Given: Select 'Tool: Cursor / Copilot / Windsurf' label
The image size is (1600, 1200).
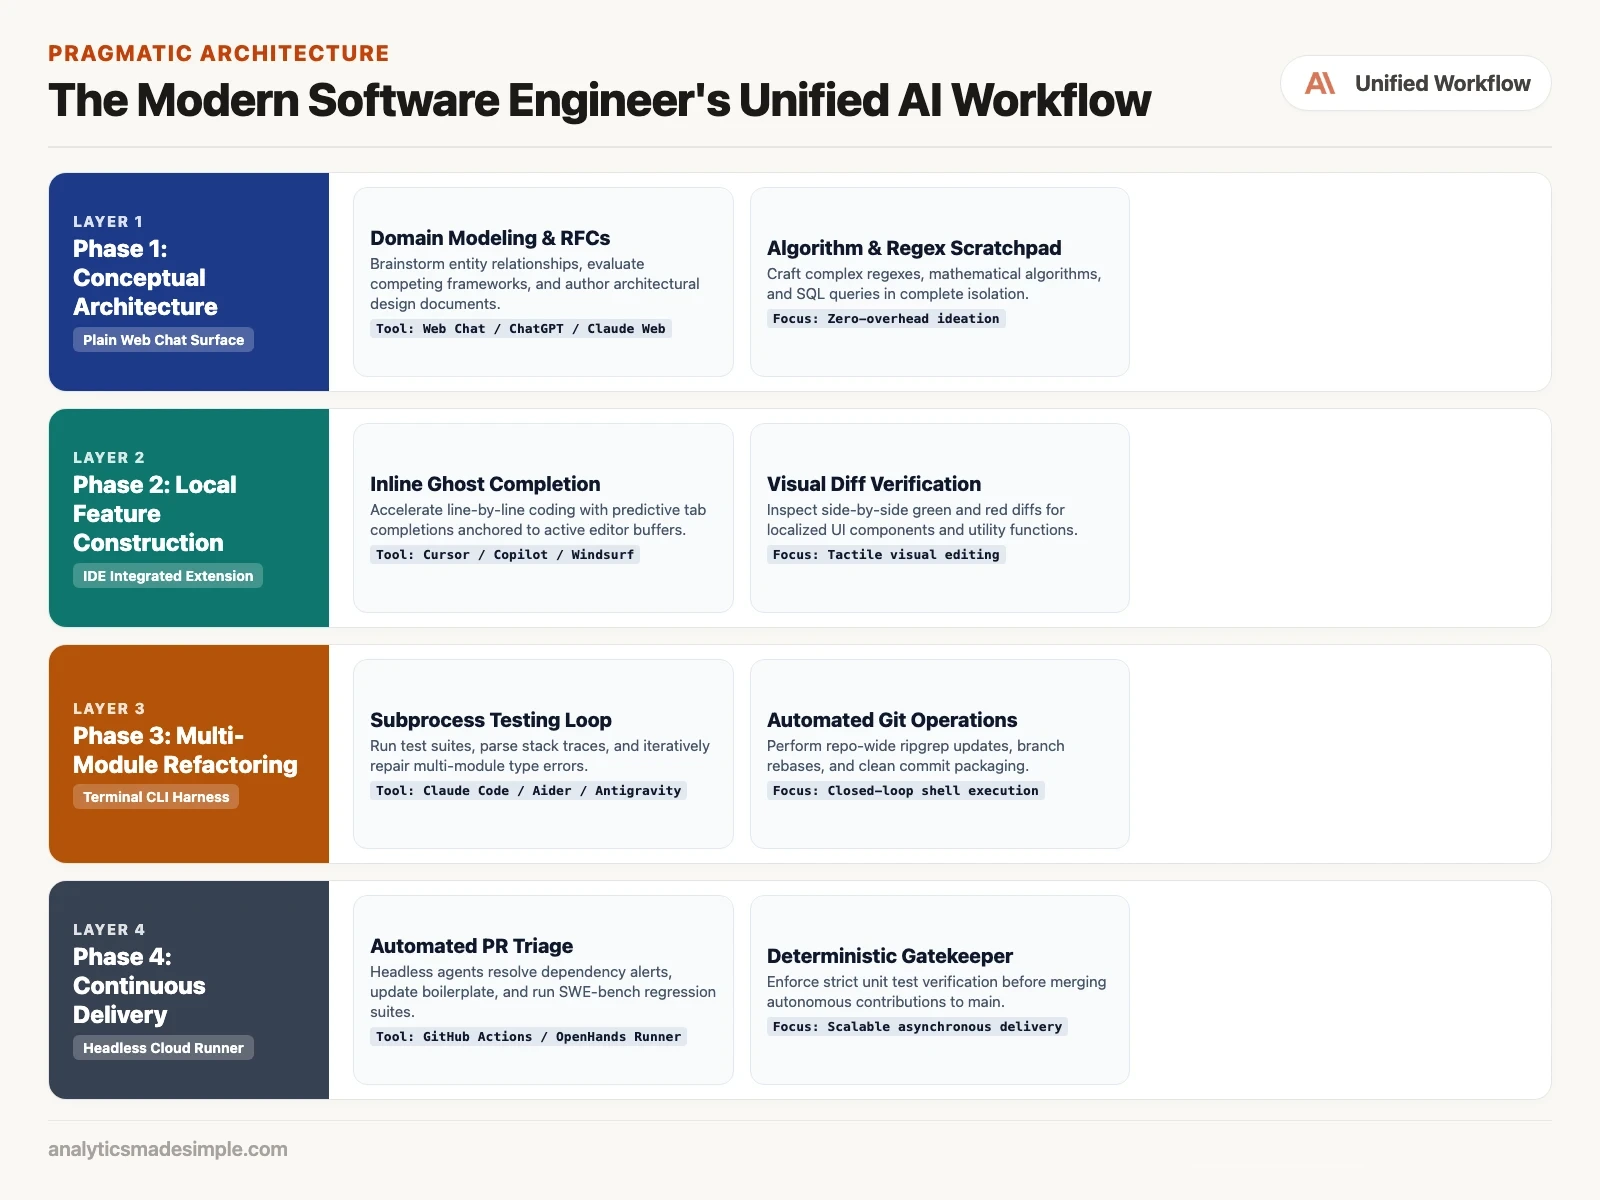Looking at the screenshot, I should pos(505,555).
